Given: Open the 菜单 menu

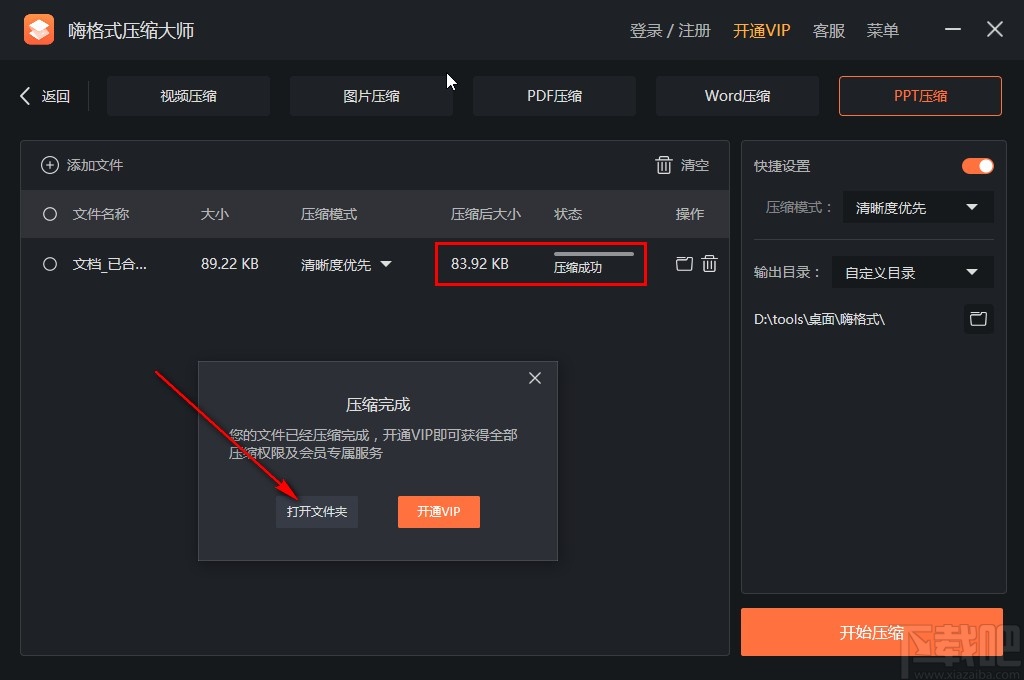Looking at the screenshot, I should tap(882, 31).
